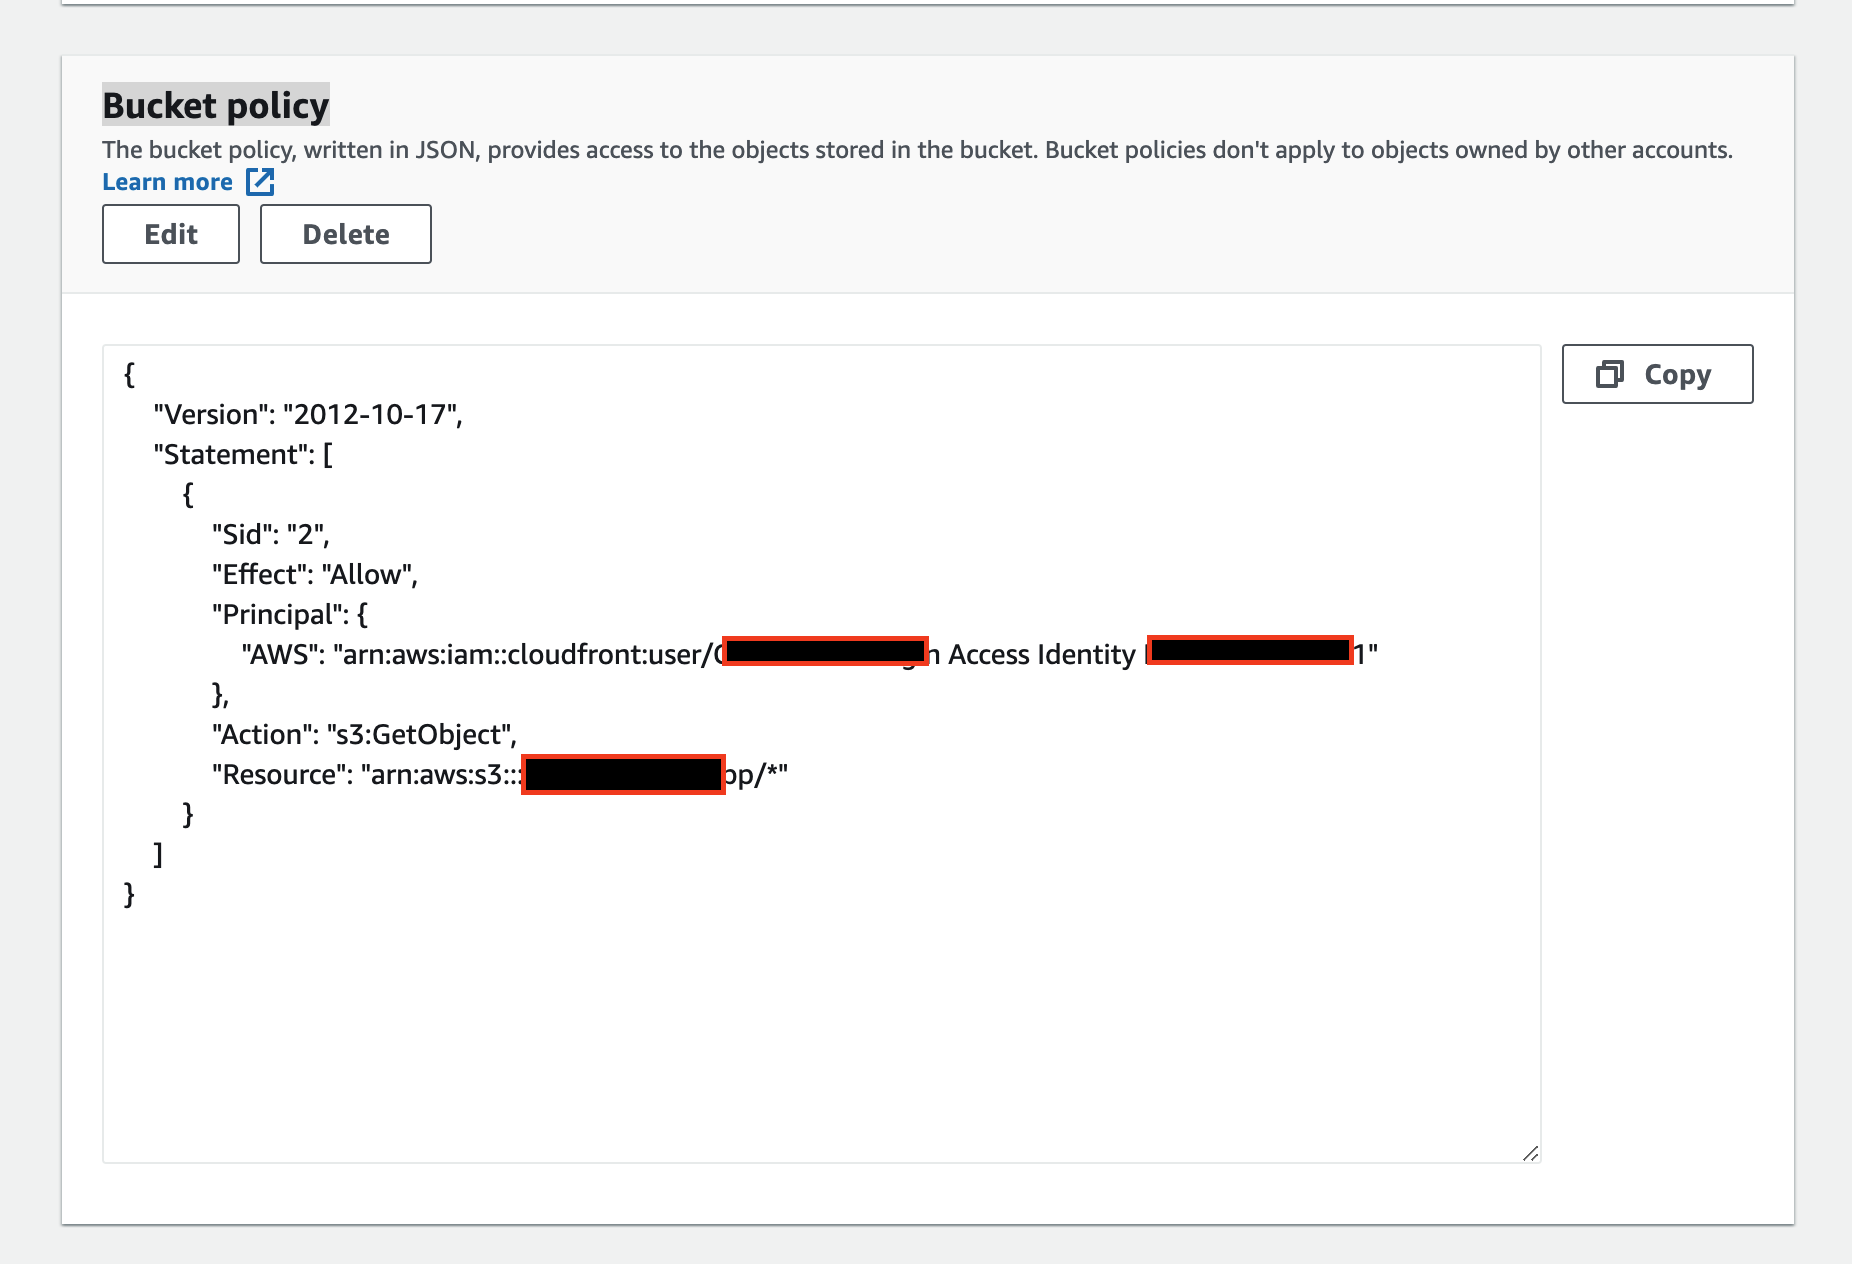Image resolution: width=1852 pixels, height=1264 pixels.
Task: Click the copy icon in Copy button
Action: (x=1610, y=374)
